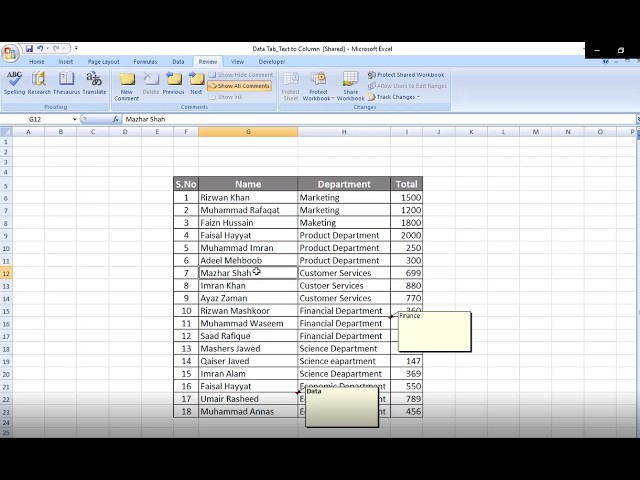This screenshot has width=640, height=480.
Task: Select the Department header cell
Action: [x=344, y=184]
